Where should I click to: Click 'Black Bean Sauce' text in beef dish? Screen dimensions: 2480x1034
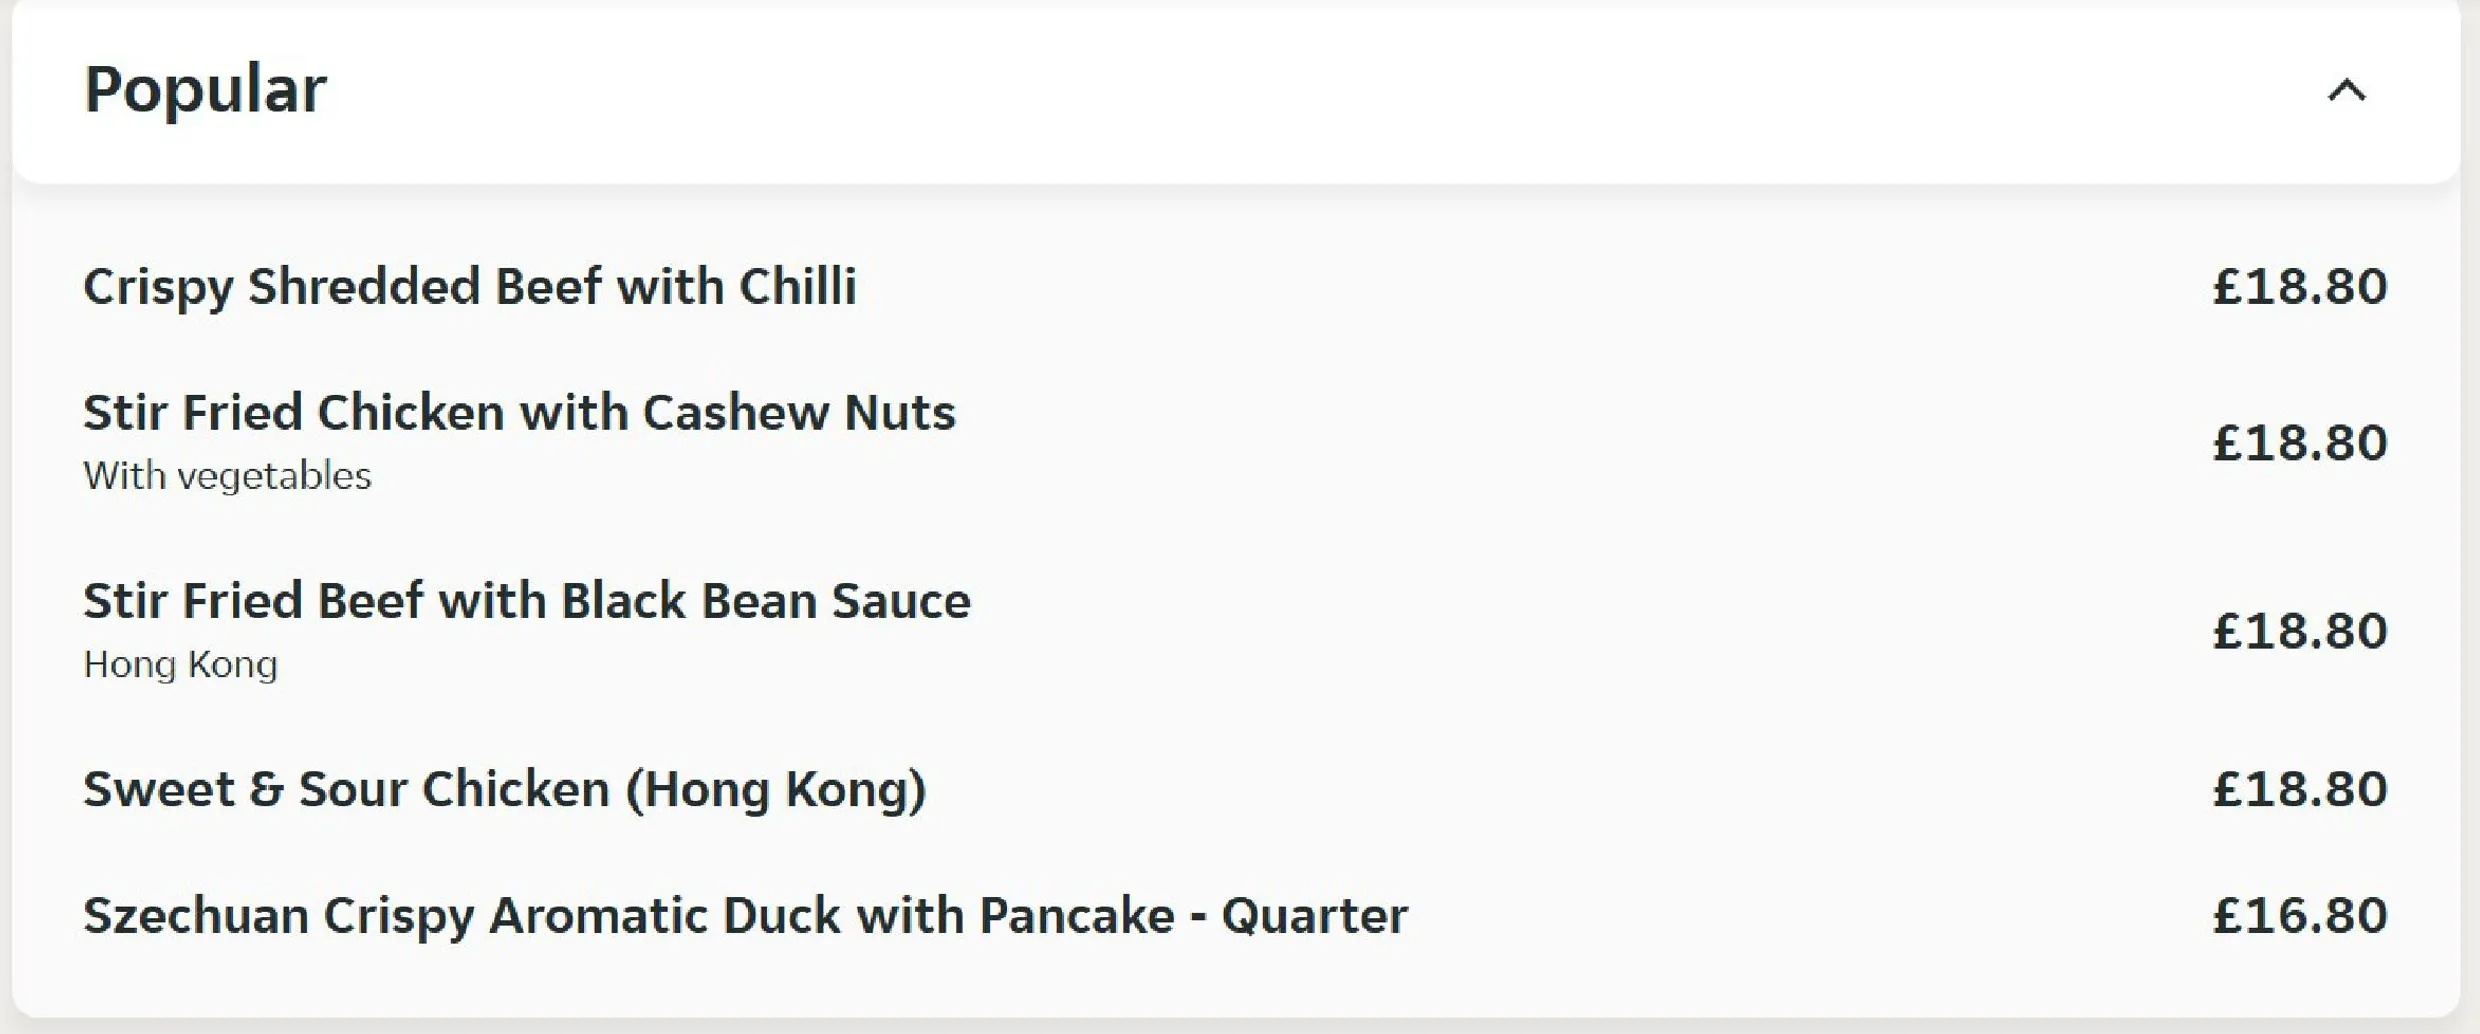(x=766, y=601)
